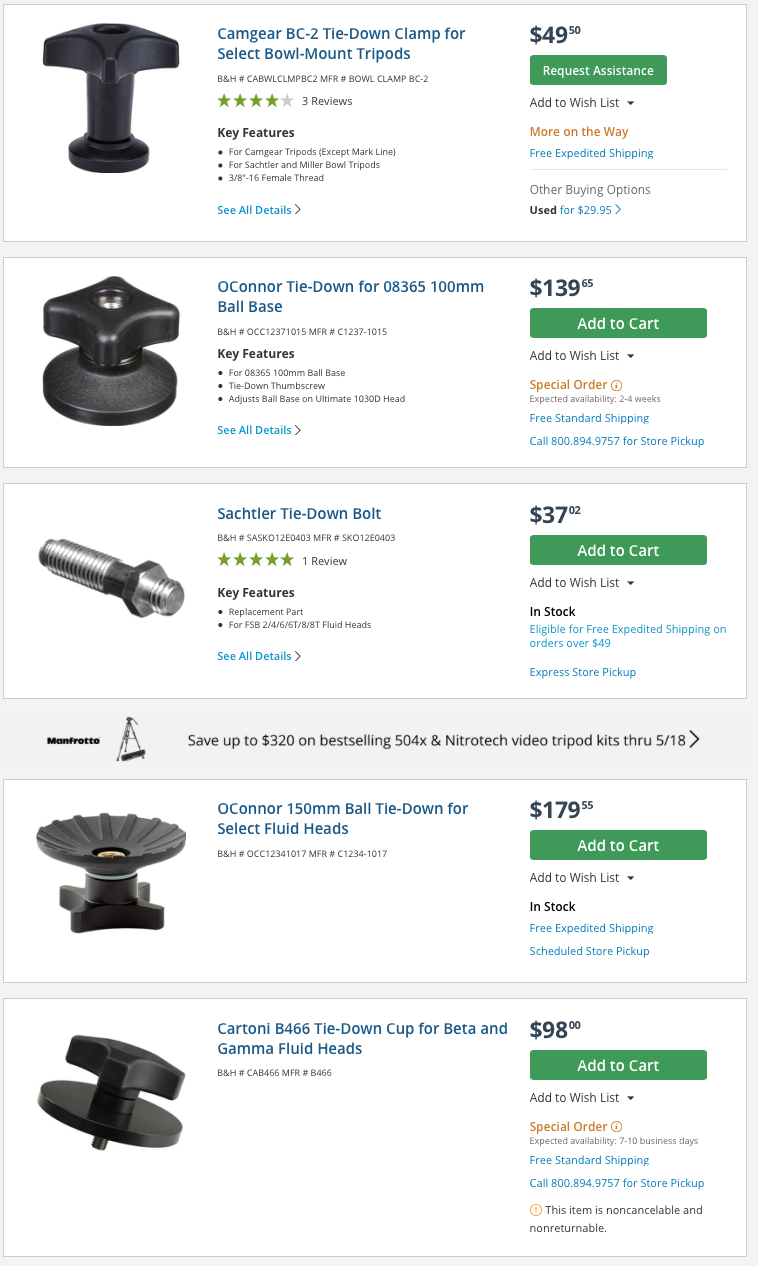Add the Sachtler Tie-Down Bolt to cart
The width and height of the screenshot is (758, 1266).
point(618,550)
